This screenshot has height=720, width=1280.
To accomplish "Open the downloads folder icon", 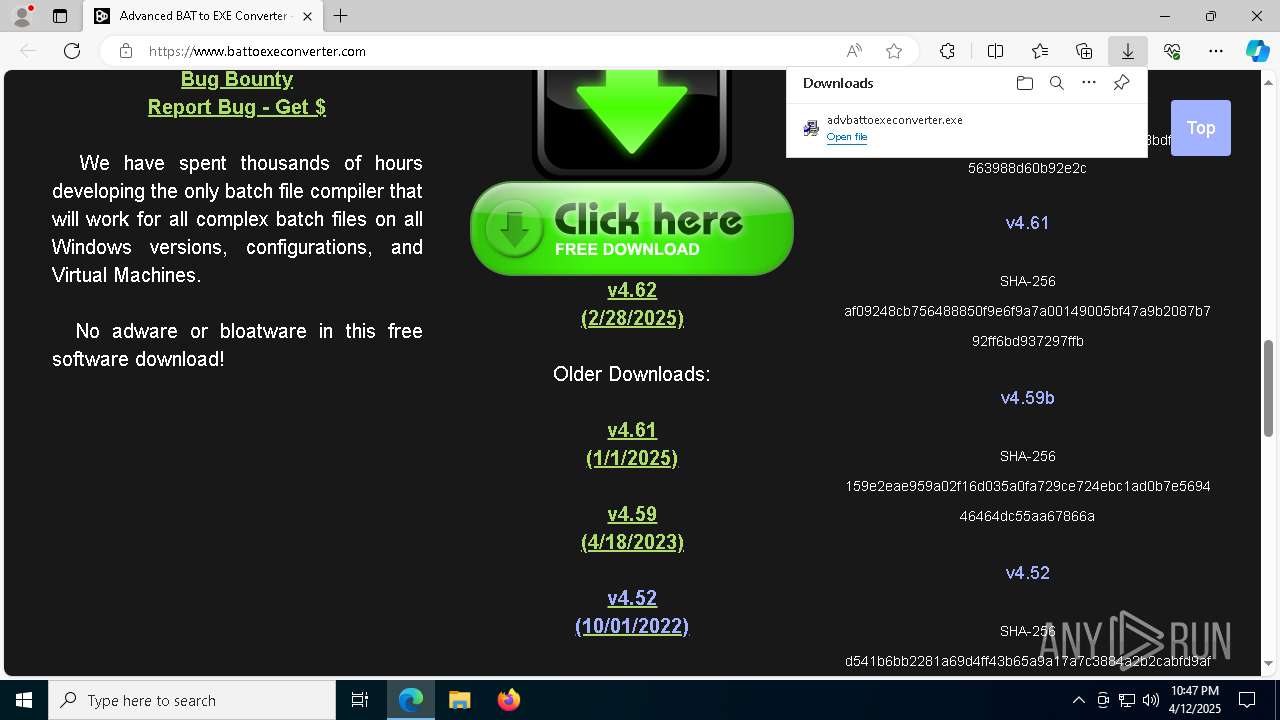I will click(1025, 83).
